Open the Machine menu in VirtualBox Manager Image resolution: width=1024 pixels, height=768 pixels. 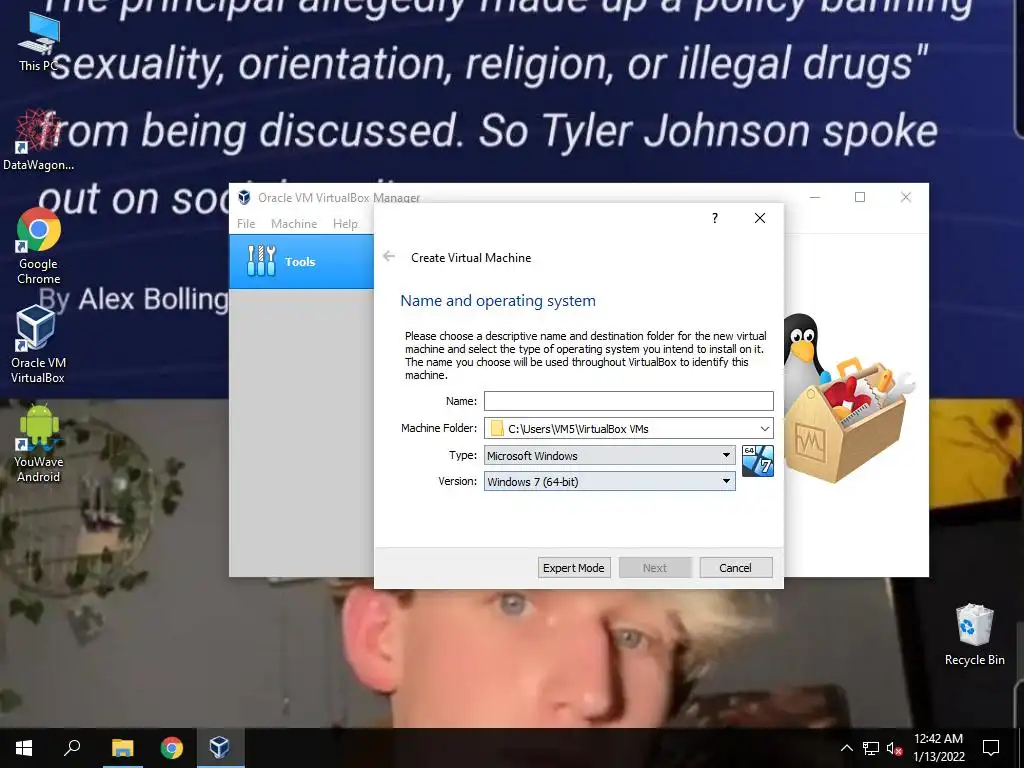point(294,223)
